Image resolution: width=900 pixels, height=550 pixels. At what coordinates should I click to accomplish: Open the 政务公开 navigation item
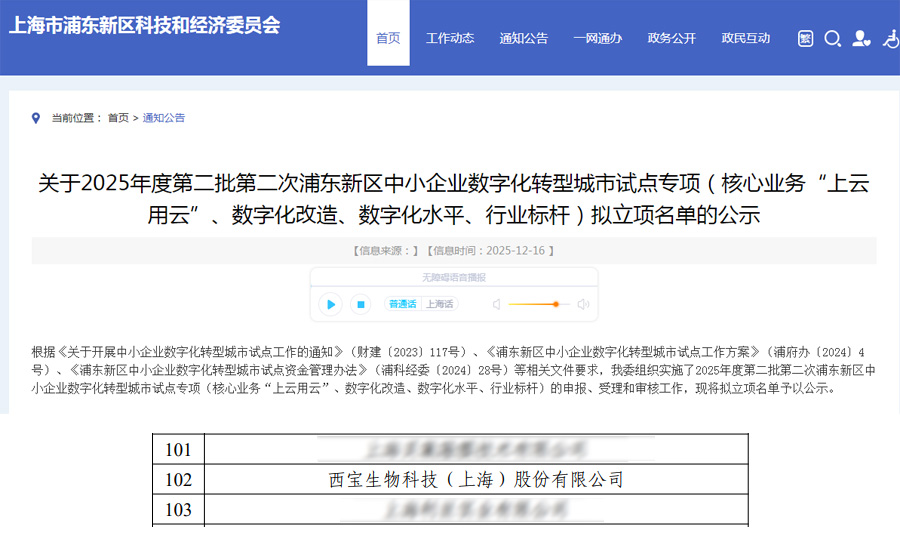[672, 38]
